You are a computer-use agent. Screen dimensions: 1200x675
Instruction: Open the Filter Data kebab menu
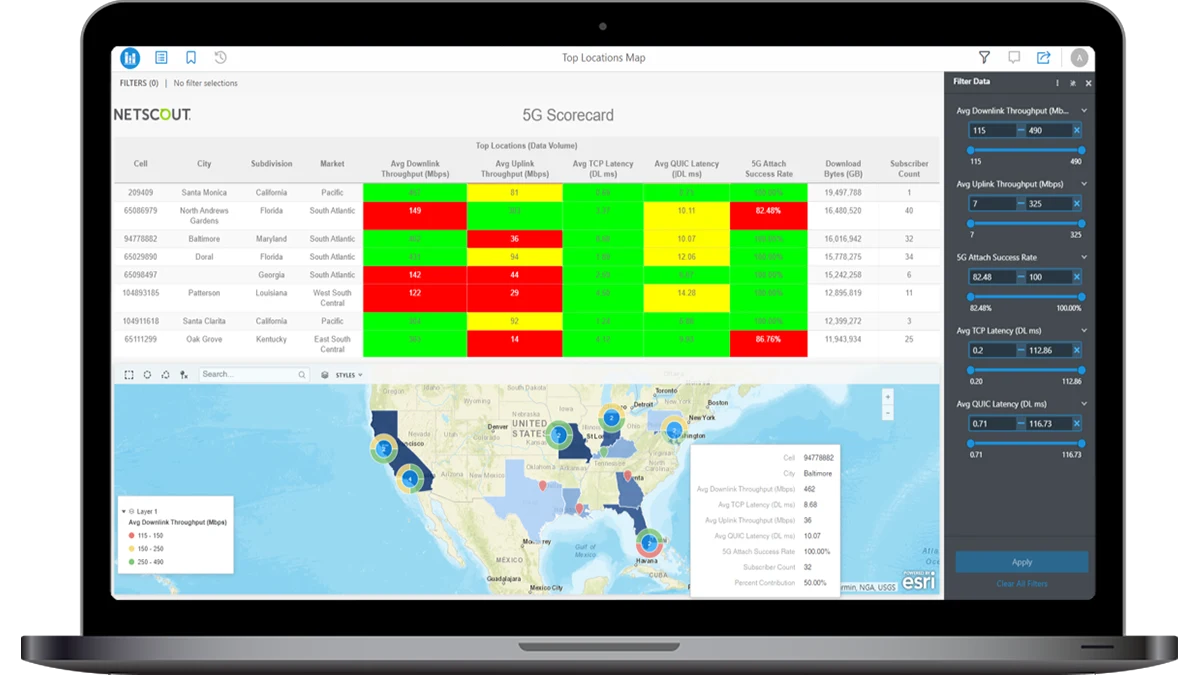pyautogui.click(x=1058, y=83)
